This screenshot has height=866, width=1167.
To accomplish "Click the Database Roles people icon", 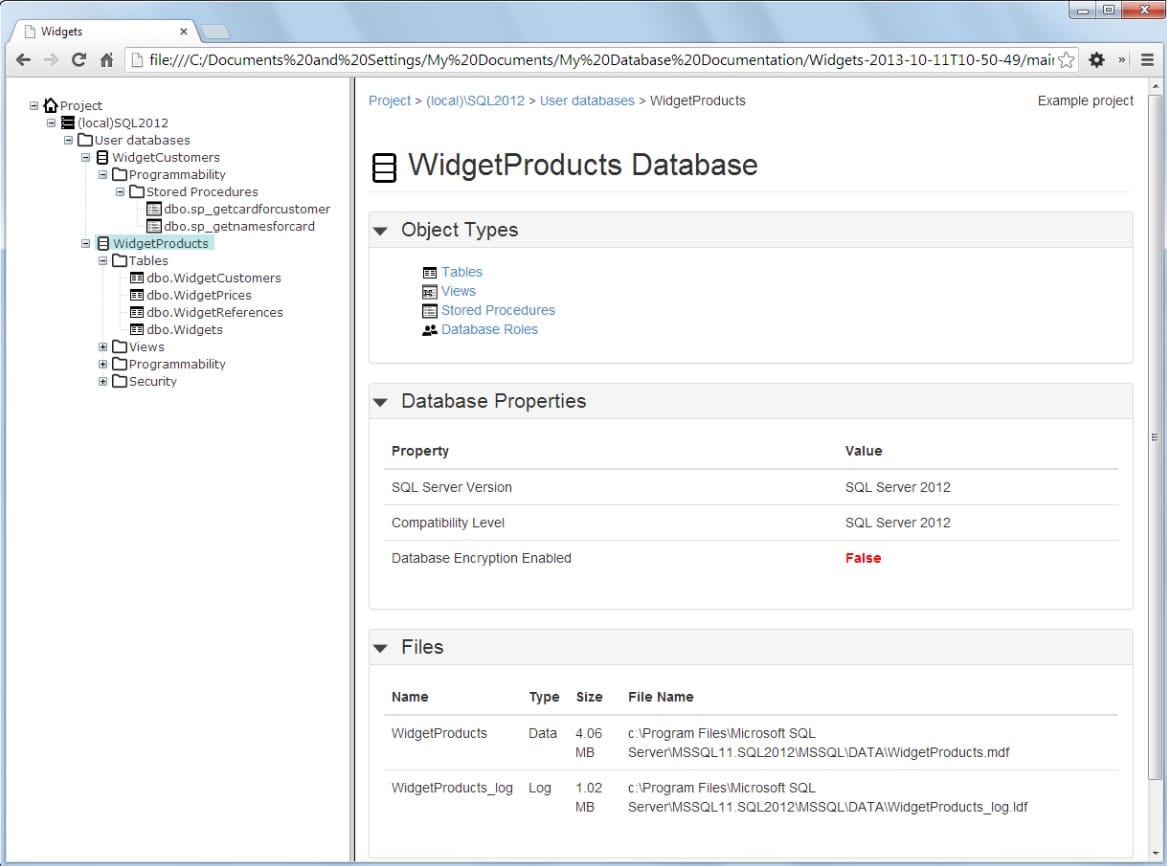I will coord(429,330).
